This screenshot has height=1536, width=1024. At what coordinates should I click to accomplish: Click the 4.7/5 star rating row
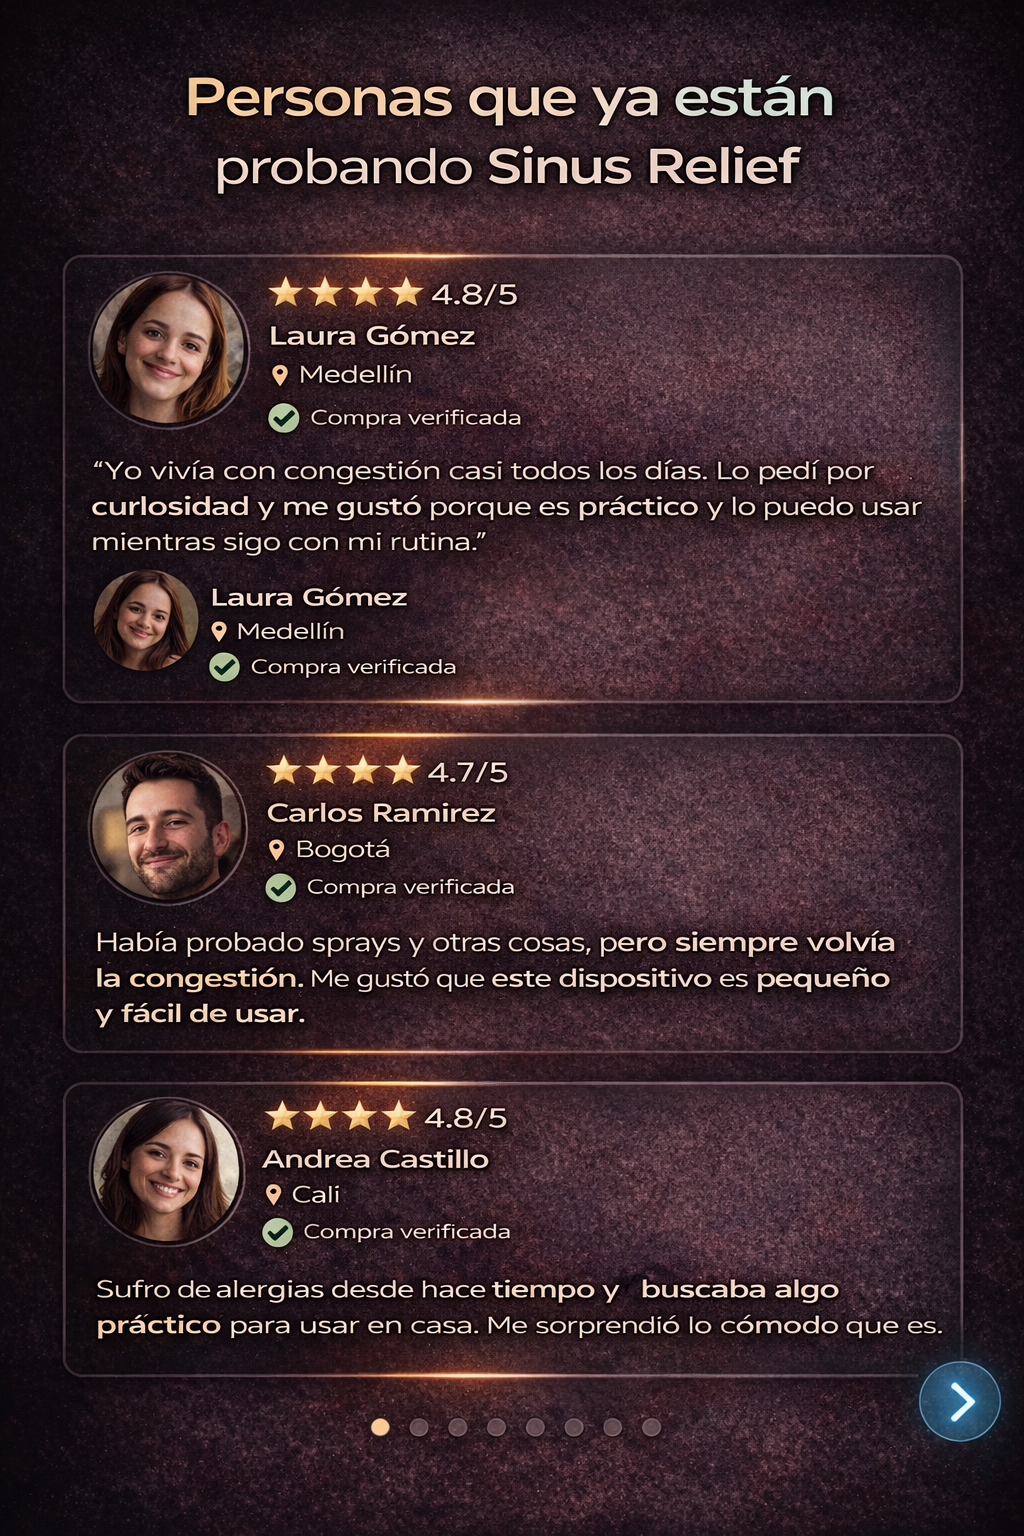coord(387,771)
